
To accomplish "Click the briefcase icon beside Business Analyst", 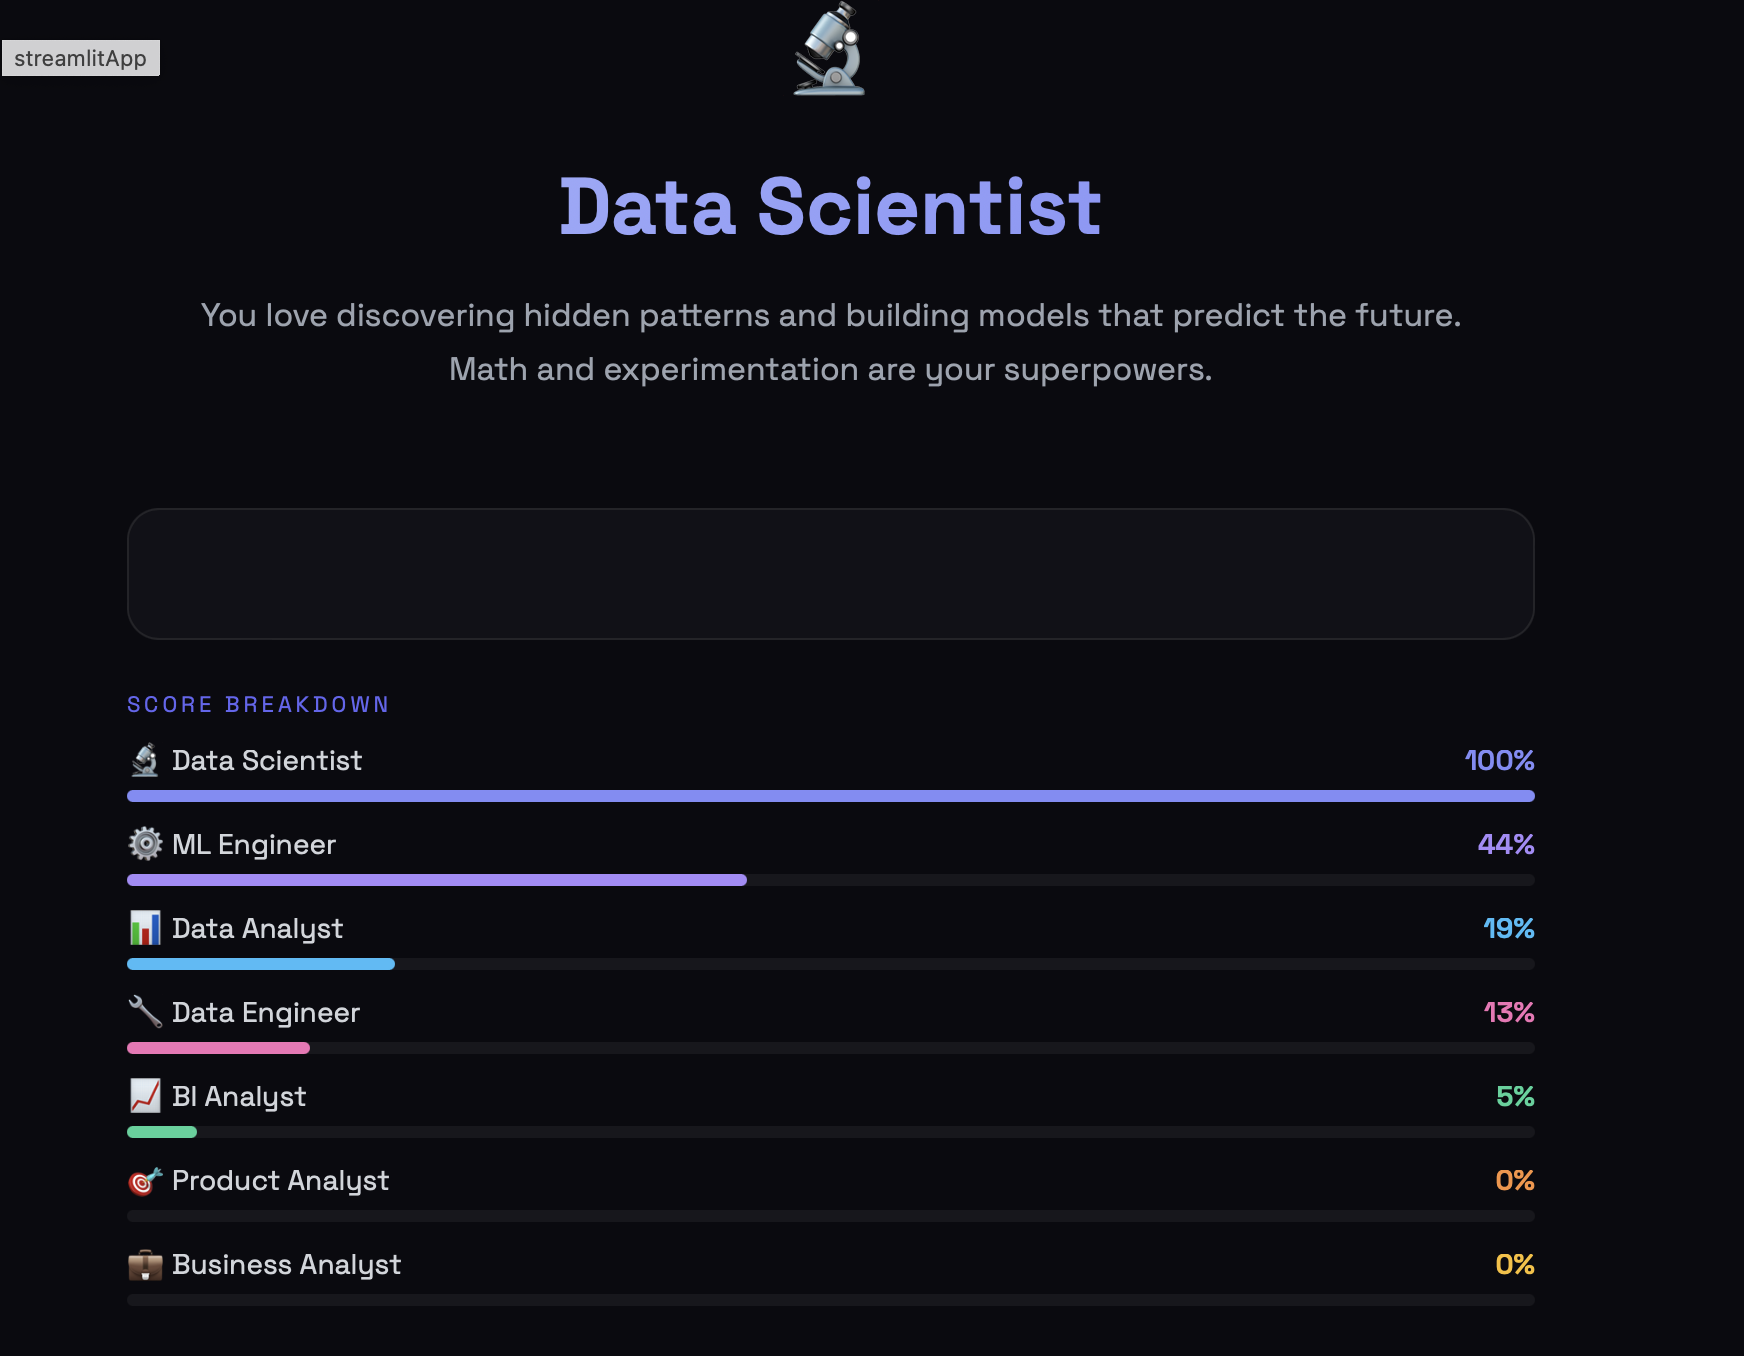I will click(145, 1265).
